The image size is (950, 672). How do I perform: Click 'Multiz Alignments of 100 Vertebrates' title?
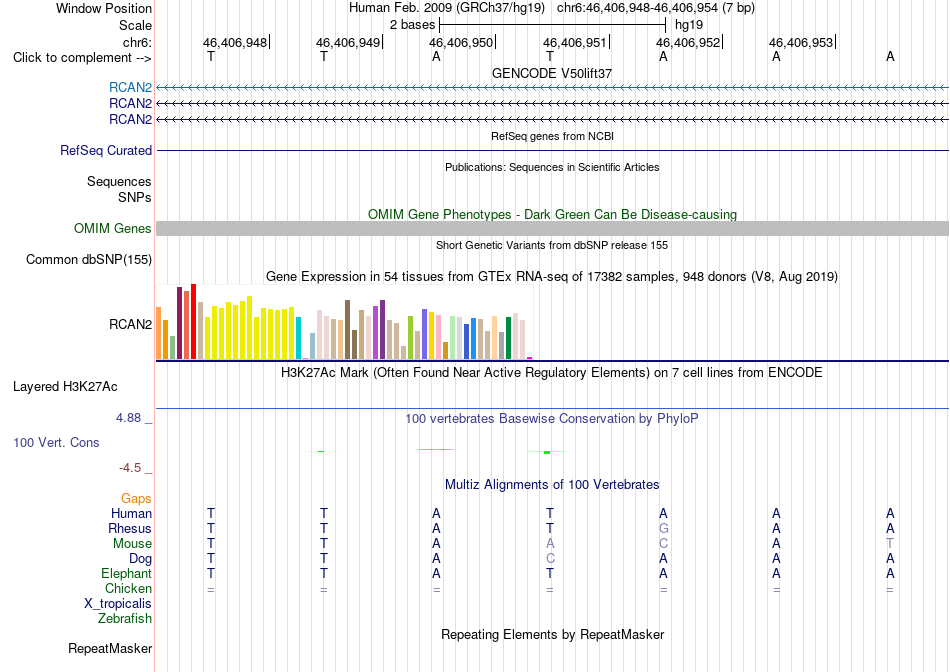point(552,485)
